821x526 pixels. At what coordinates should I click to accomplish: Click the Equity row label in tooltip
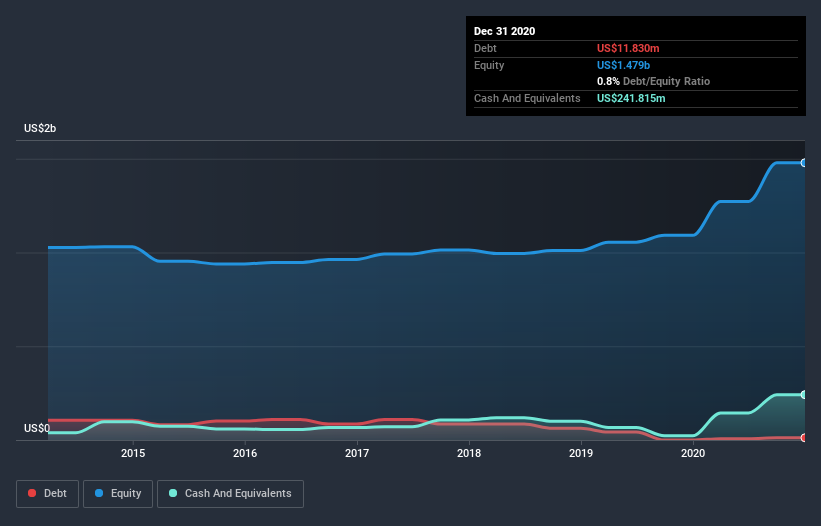(489, 65)
